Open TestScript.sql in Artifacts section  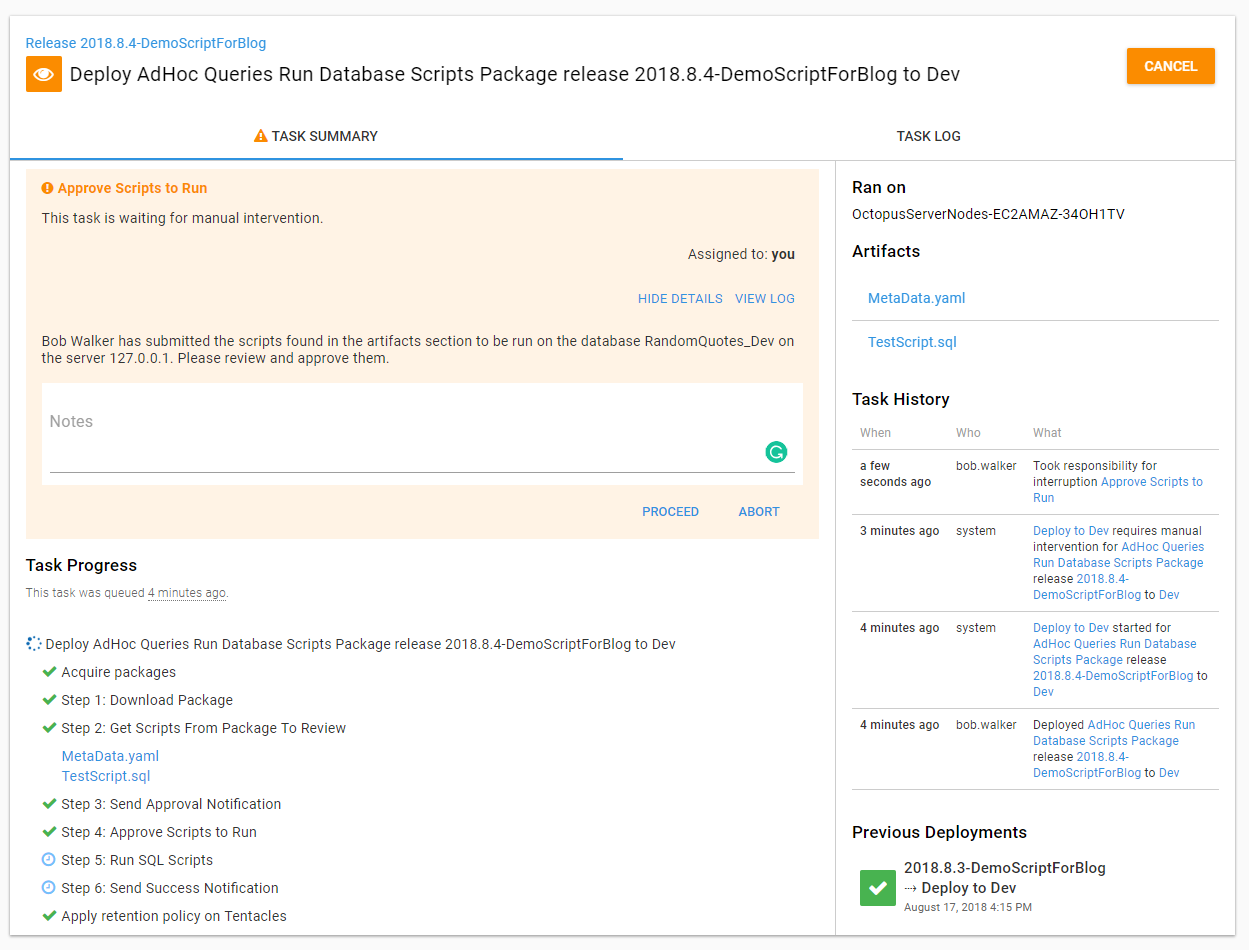912,342
